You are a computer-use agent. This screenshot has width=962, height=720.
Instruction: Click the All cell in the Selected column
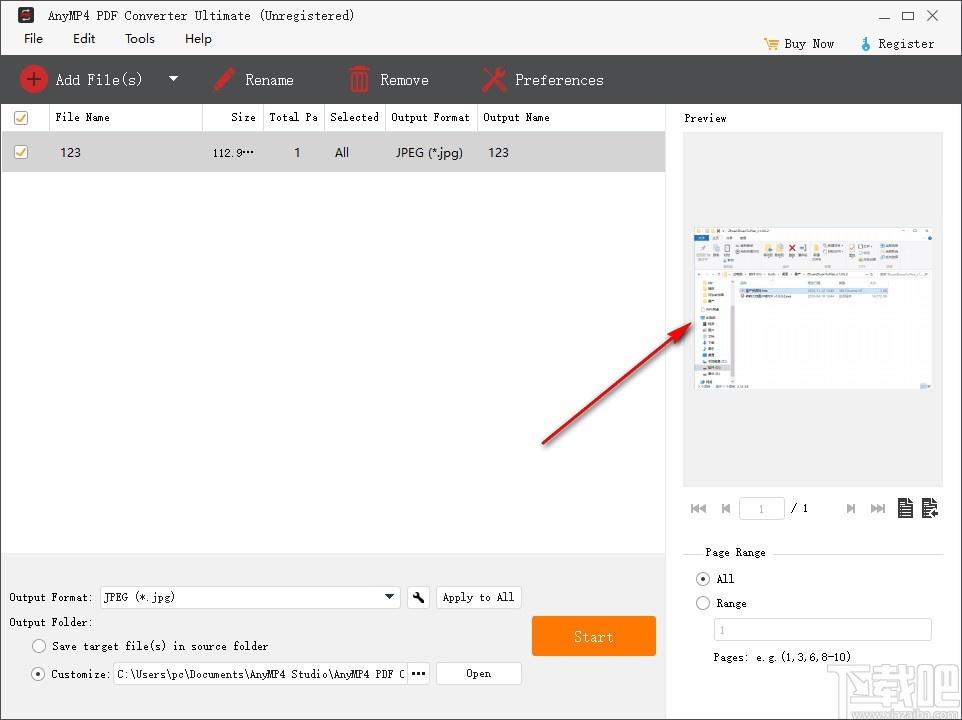pyautogui.click(x=342, y=153)
